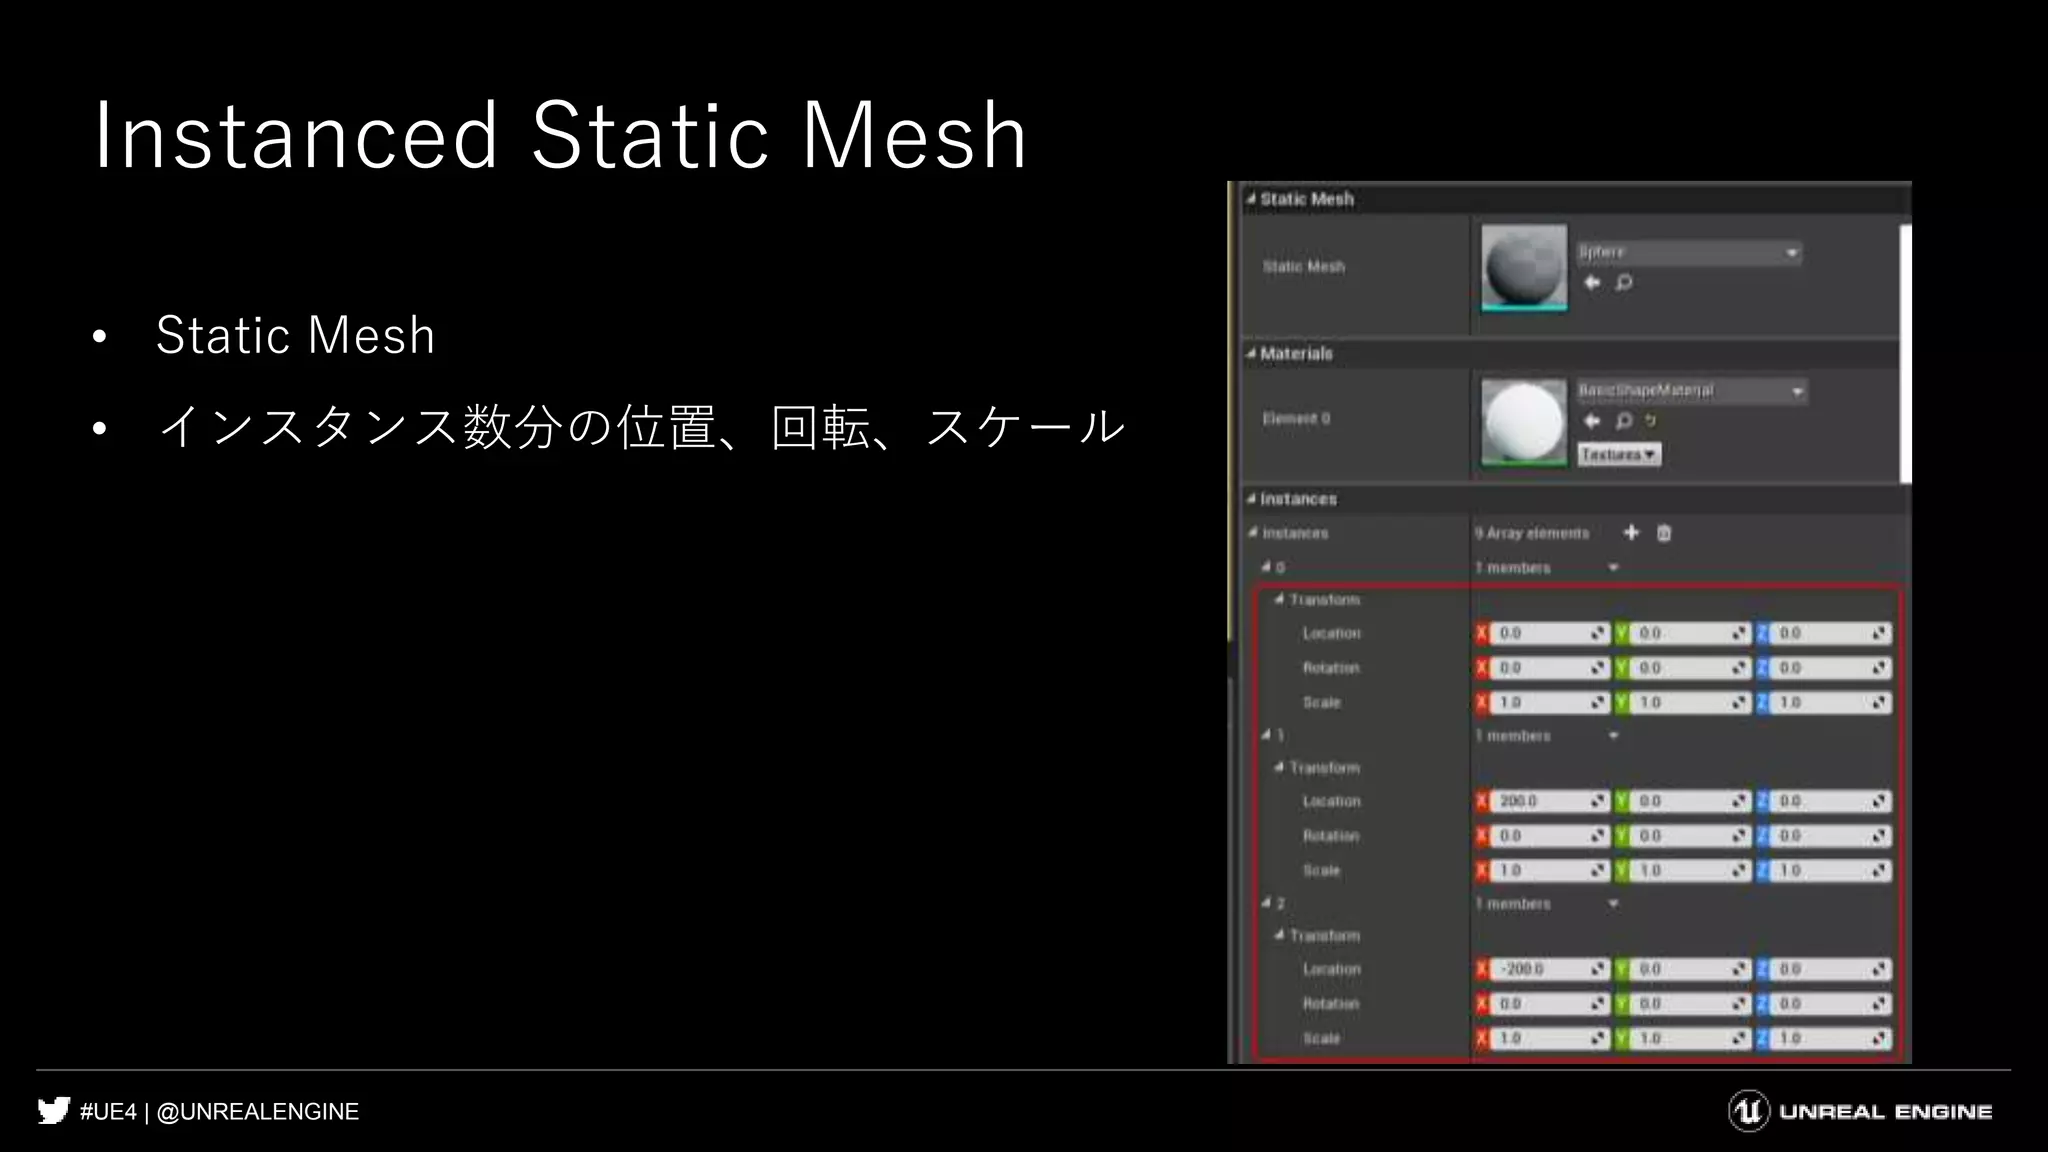2048x1152 pixels.
Task: Collapse Transform of instance 0
Action: point(1279,599)
